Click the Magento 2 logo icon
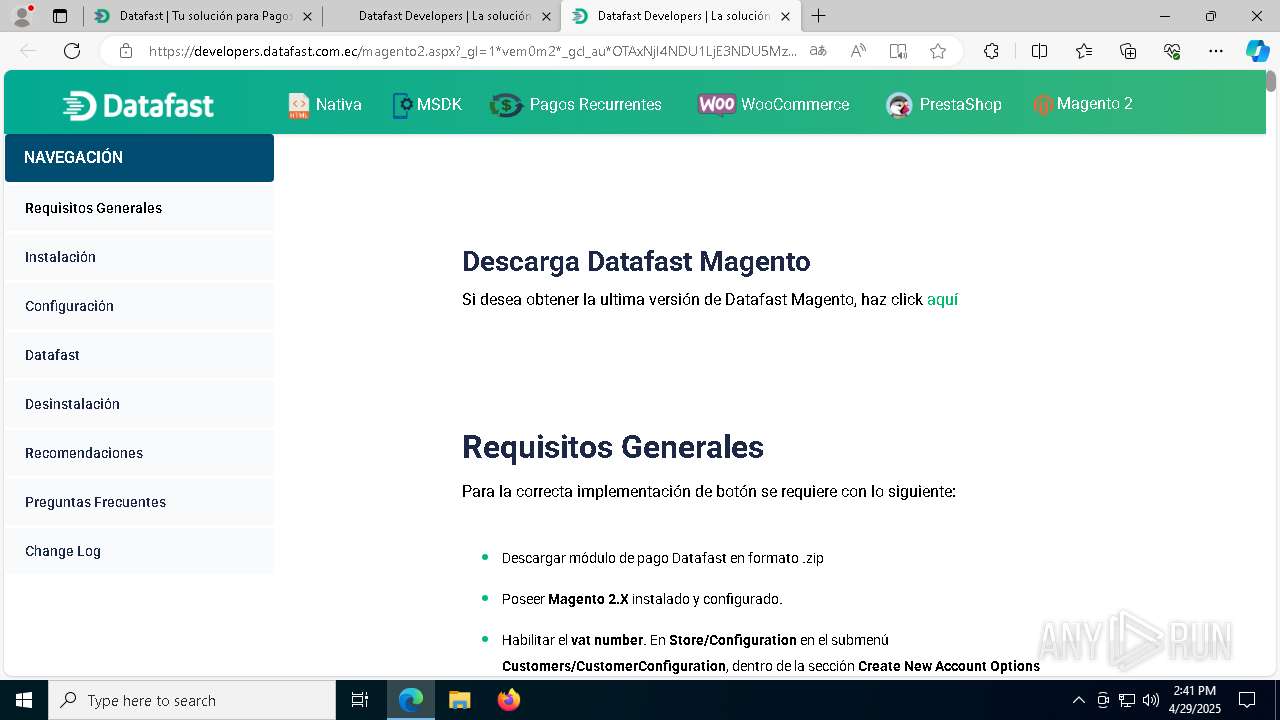Image resolution: width=1280 pixels, height=720 pixels. click(1043, 104)
